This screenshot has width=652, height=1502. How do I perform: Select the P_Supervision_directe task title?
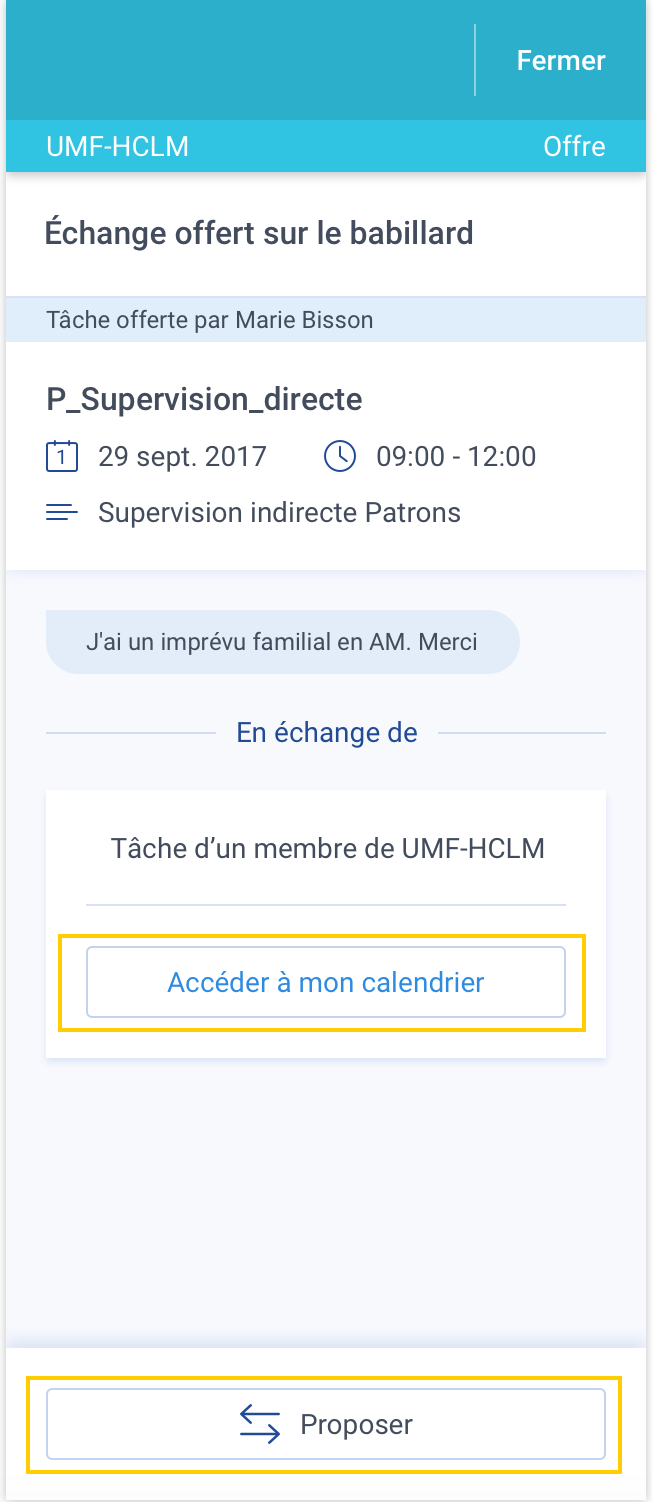[204, 400]
